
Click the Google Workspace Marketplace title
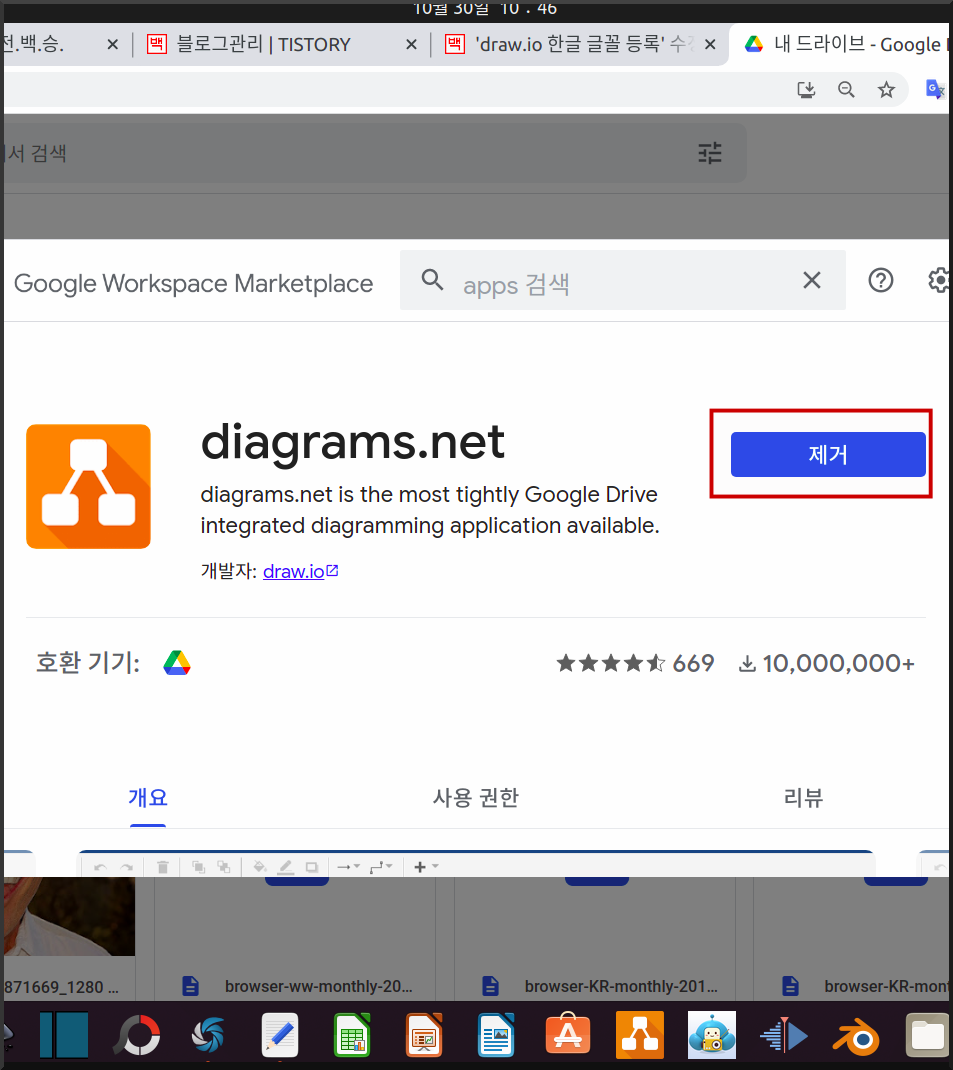pyautogui.click(x=194, y=283)
